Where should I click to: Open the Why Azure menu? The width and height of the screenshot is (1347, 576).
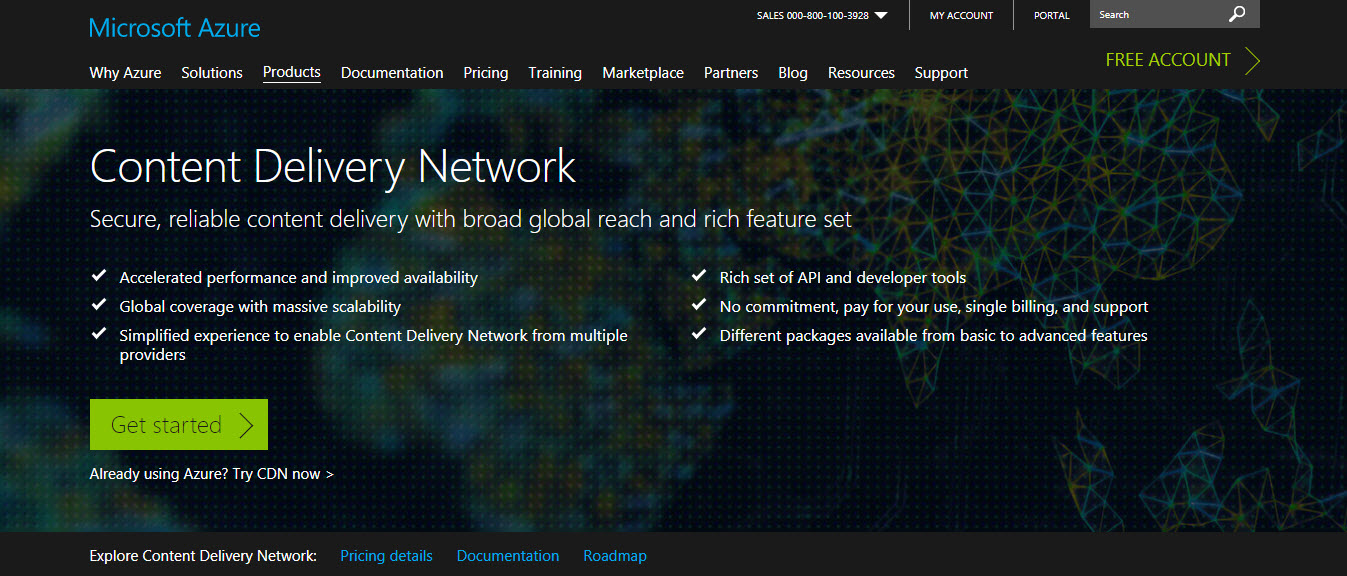coord(125,73)
